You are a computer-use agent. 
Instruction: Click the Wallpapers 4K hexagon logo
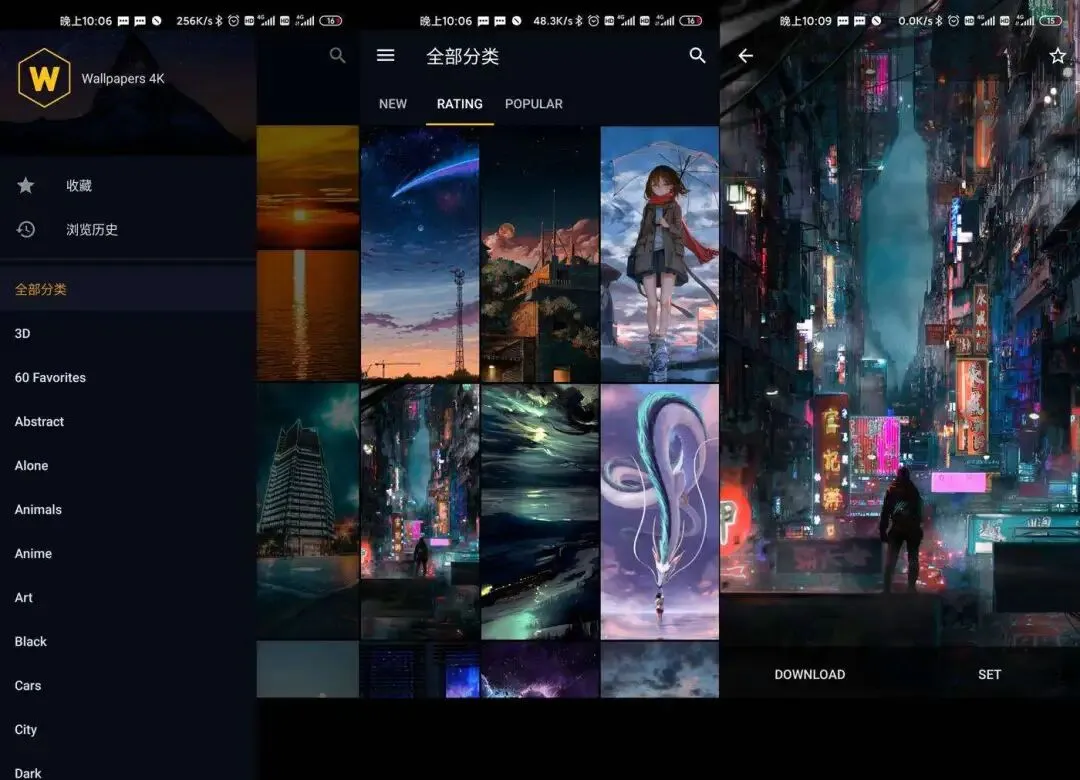pos(44,78)
